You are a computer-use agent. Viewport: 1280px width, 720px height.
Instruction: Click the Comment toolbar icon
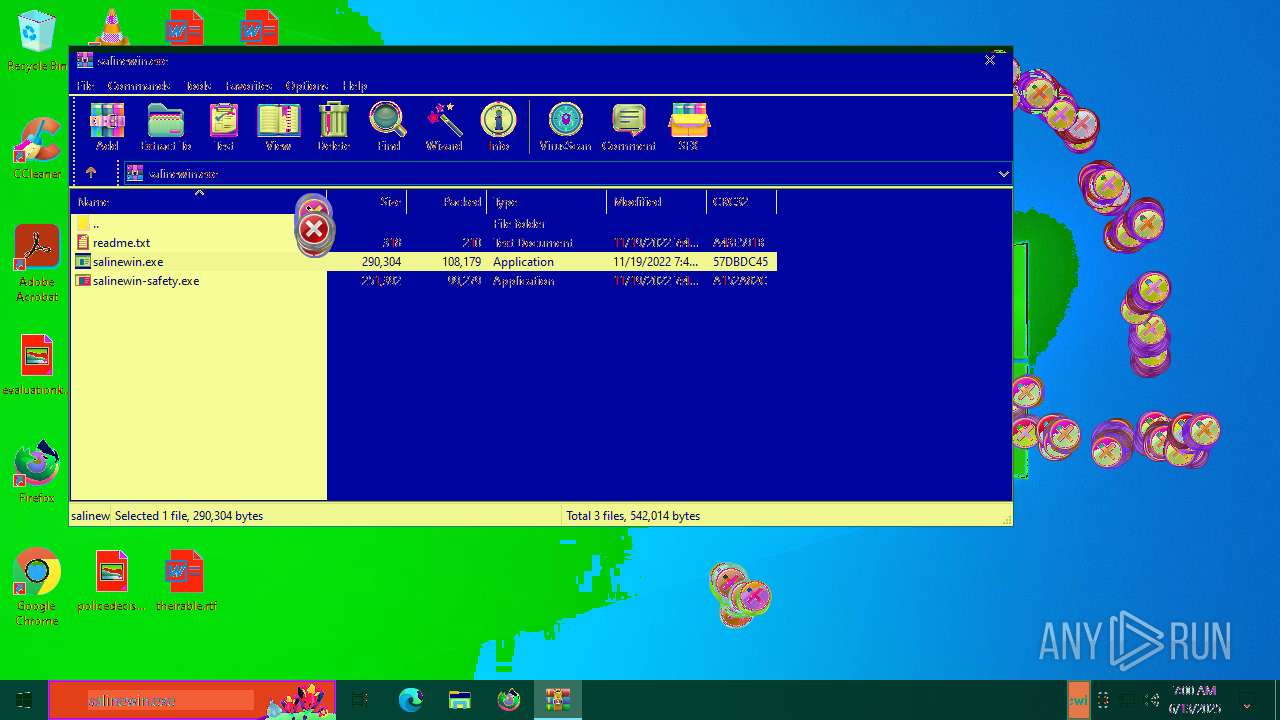[x=628, y=126]
